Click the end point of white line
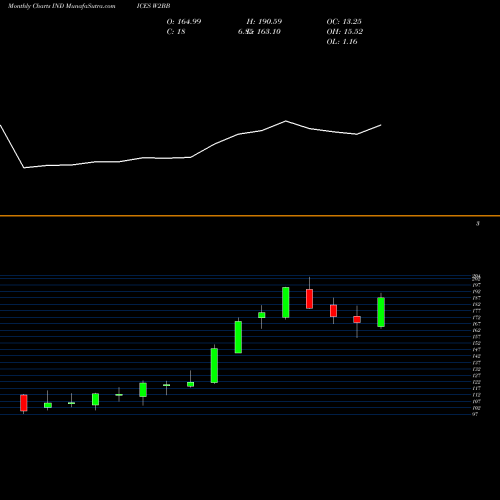500x500 pixels. (x=381, y=125)
